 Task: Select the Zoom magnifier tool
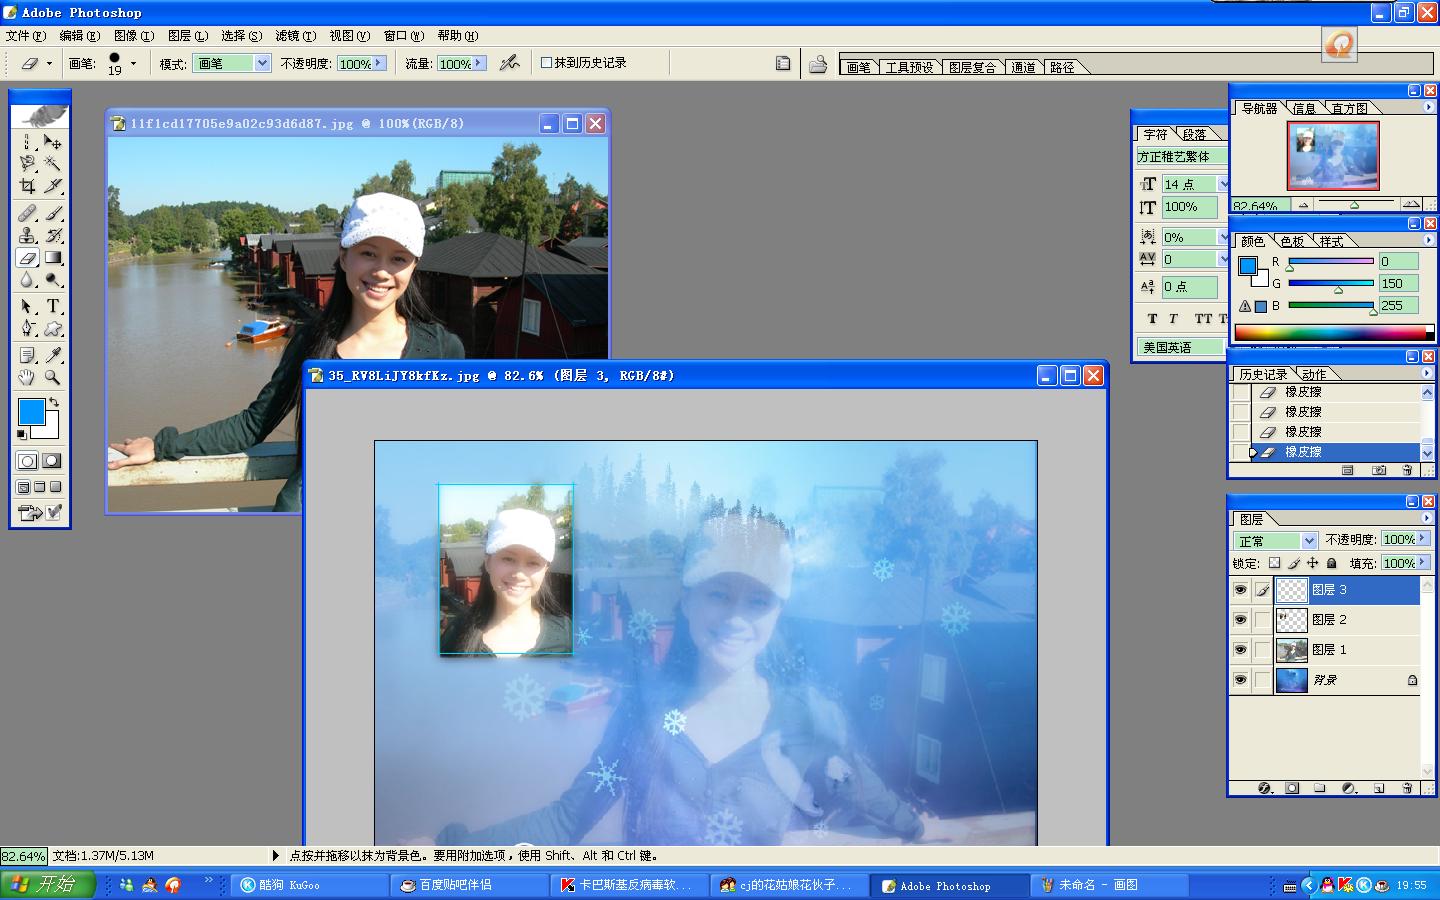[x=53, y=377]
